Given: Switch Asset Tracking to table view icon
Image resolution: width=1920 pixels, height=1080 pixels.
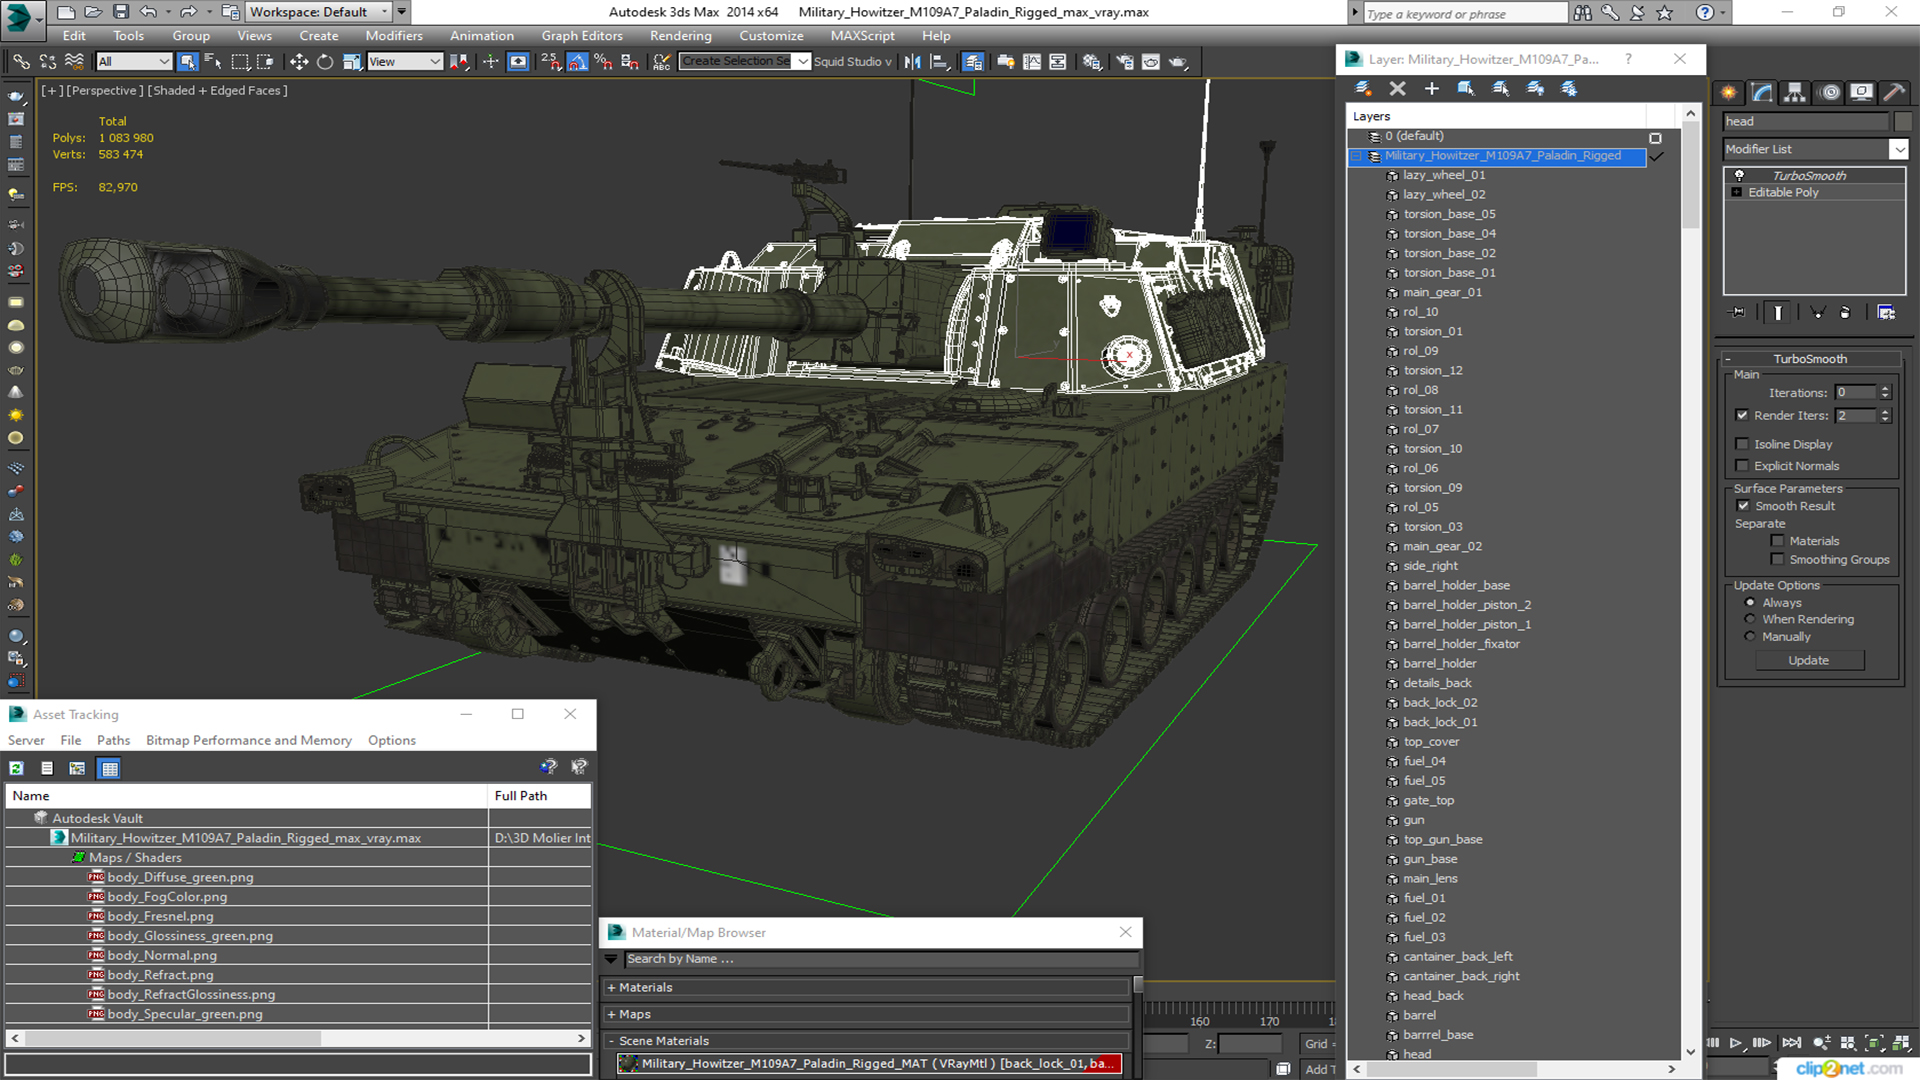Looking at the screenshot, I should coord(110,768).
